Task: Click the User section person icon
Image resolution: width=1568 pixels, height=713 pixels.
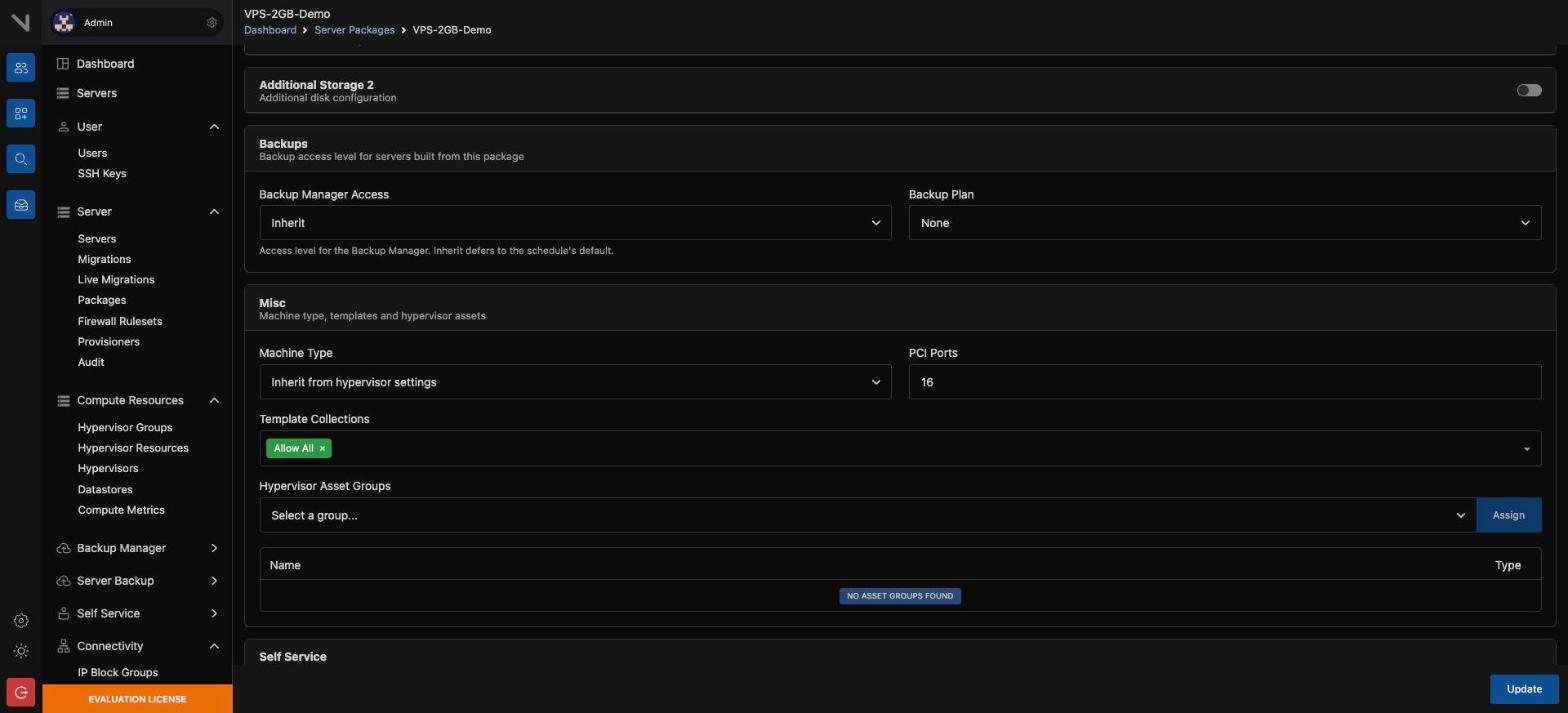Action: click(63, 127)
